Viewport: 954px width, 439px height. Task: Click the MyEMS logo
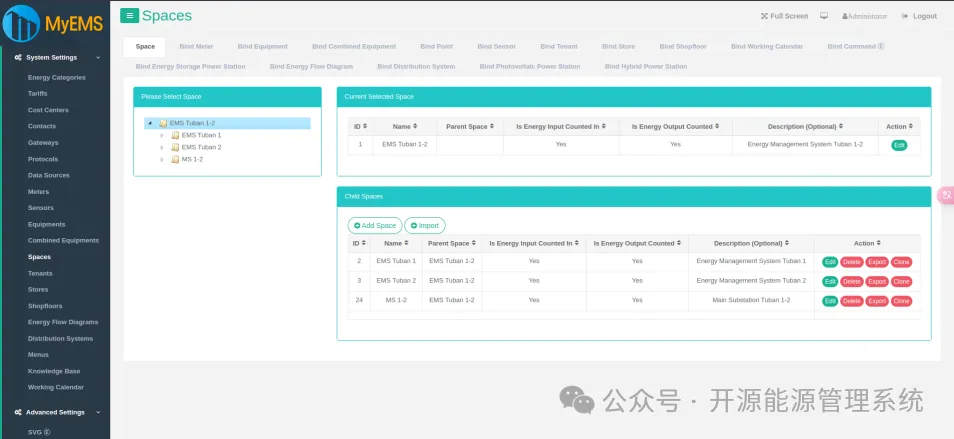pyautogui.click(x=54, y=24)
